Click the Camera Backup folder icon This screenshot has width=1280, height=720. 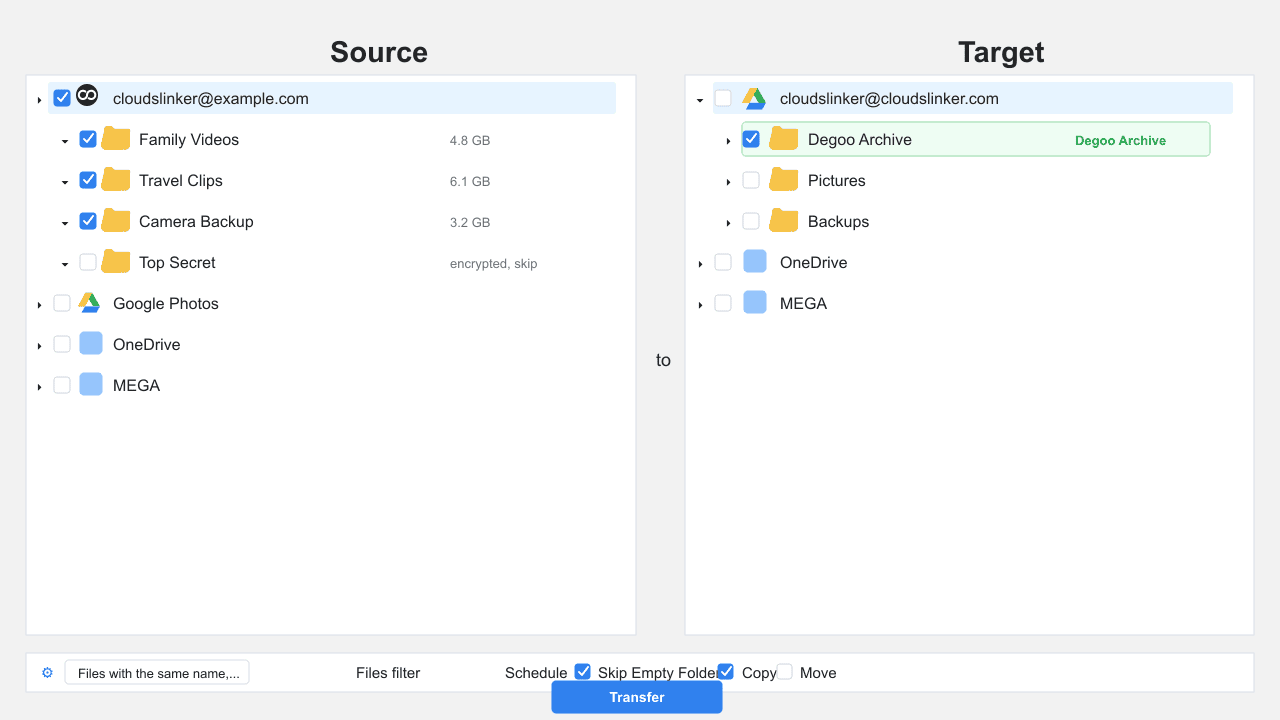point(116,221)
